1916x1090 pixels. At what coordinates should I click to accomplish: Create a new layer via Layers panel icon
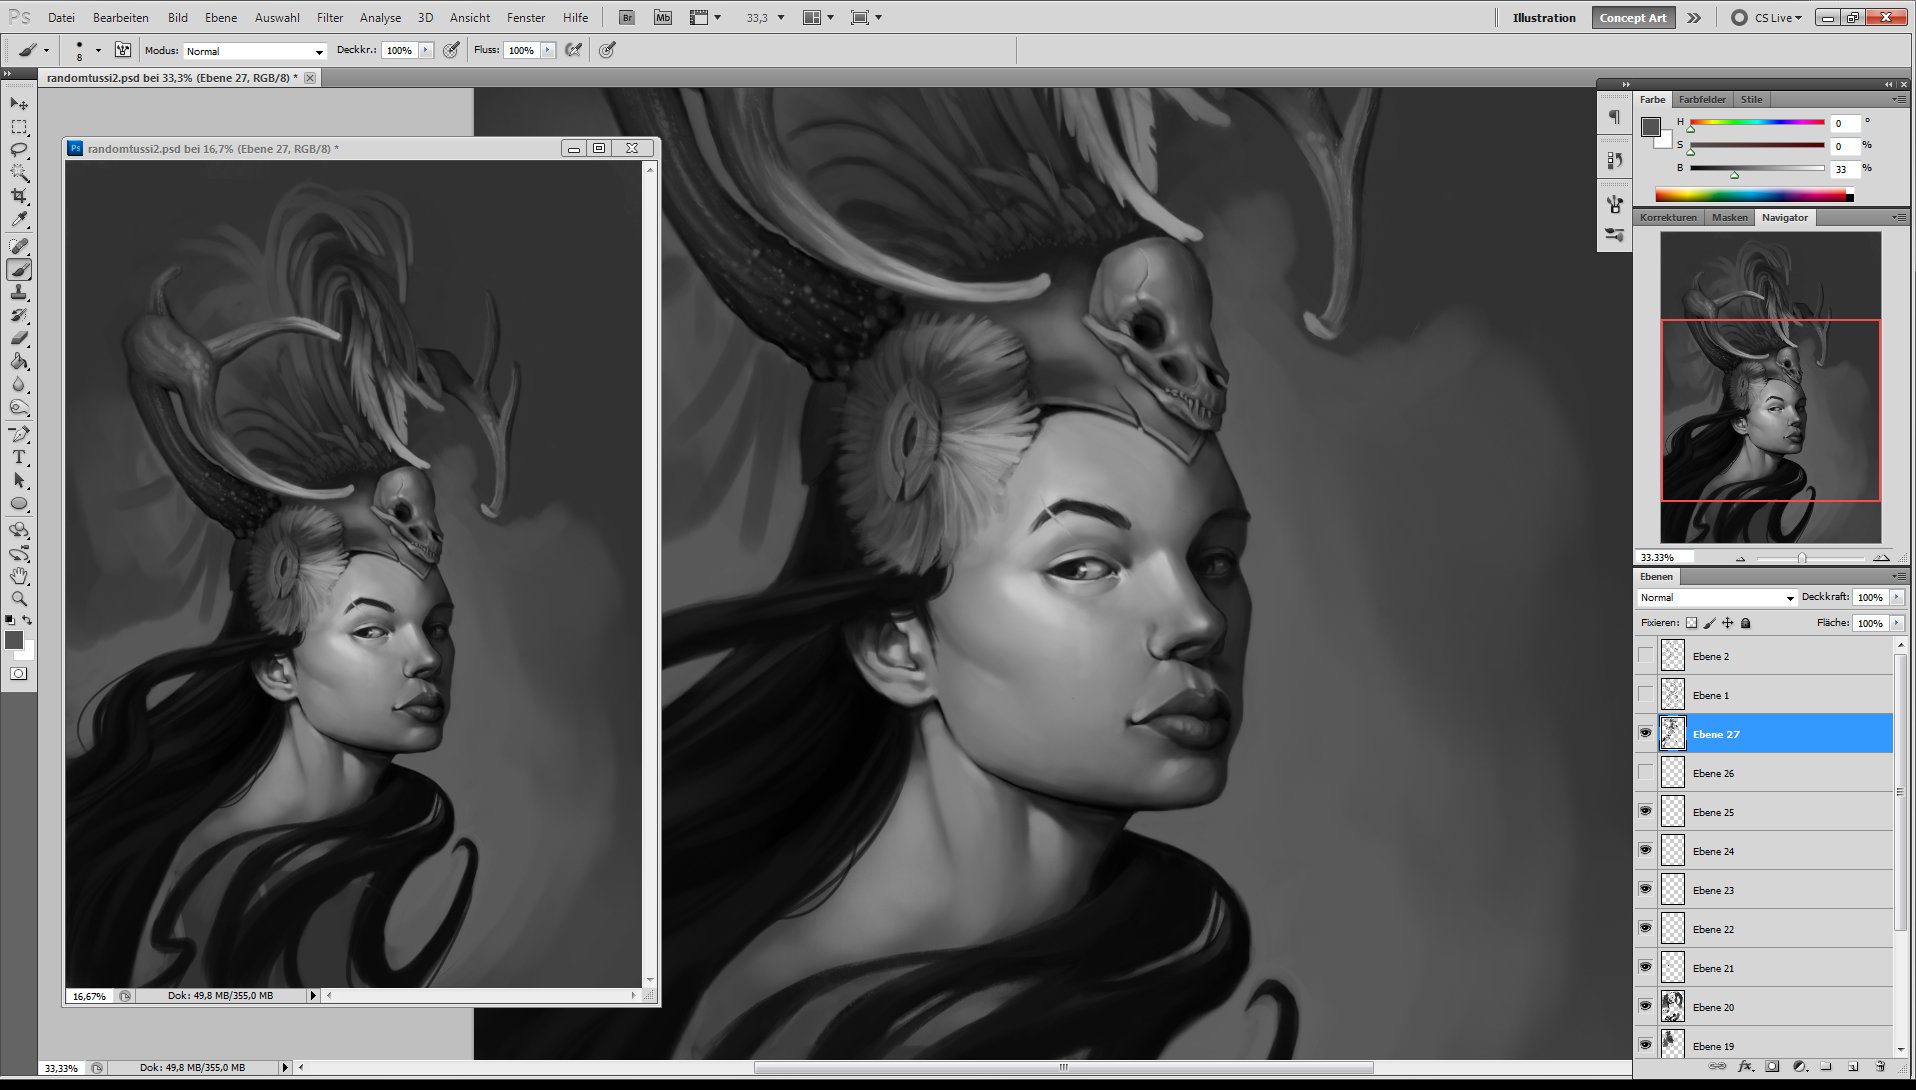pyautogui.click(x=1853, y=1067)
